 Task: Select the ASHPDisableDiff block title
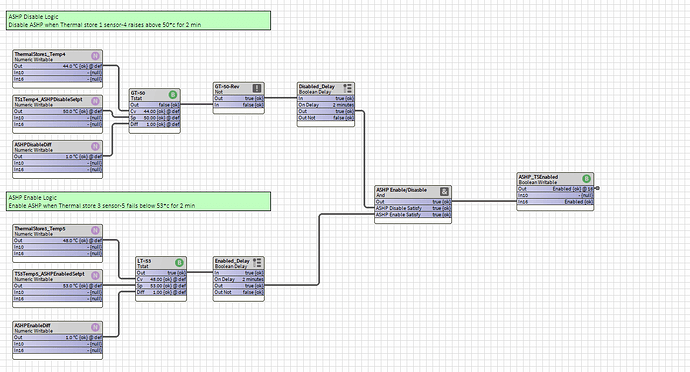(33, 144)
